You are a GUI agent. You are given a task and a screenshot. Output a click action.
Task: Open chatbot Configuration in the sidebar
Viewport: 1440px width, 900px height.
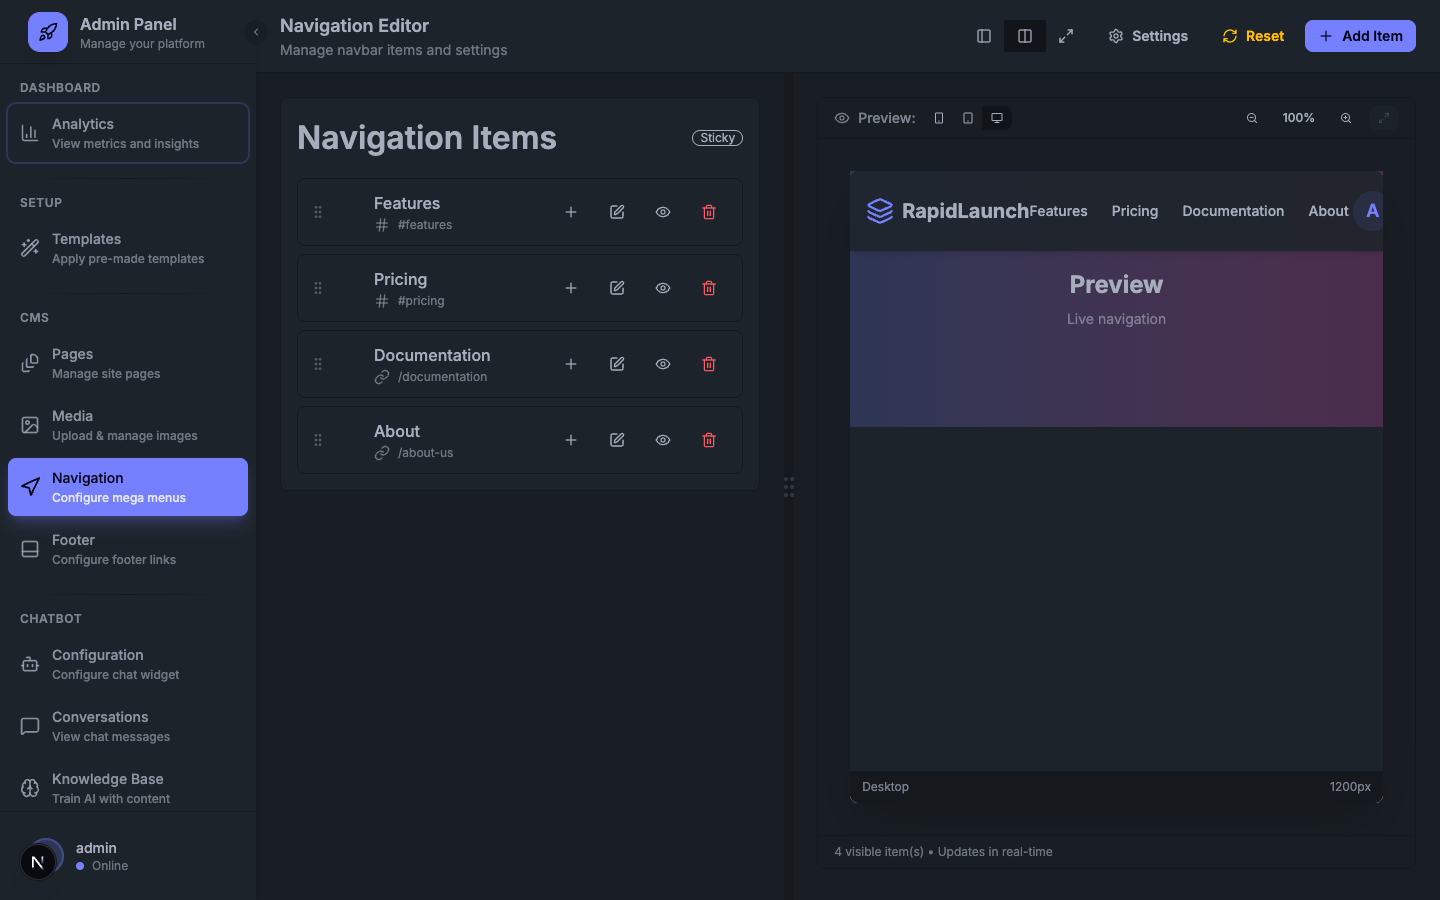[128, 664]
